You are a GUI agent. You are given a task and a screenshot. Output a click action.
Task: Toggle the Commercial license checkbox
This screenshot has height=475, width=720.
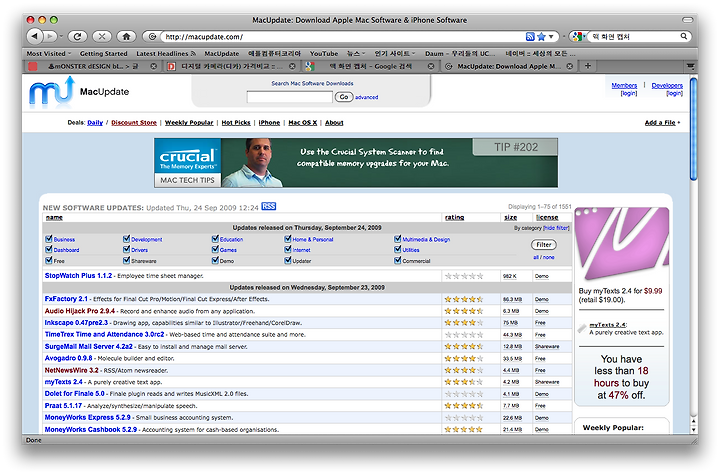[397, 260]
